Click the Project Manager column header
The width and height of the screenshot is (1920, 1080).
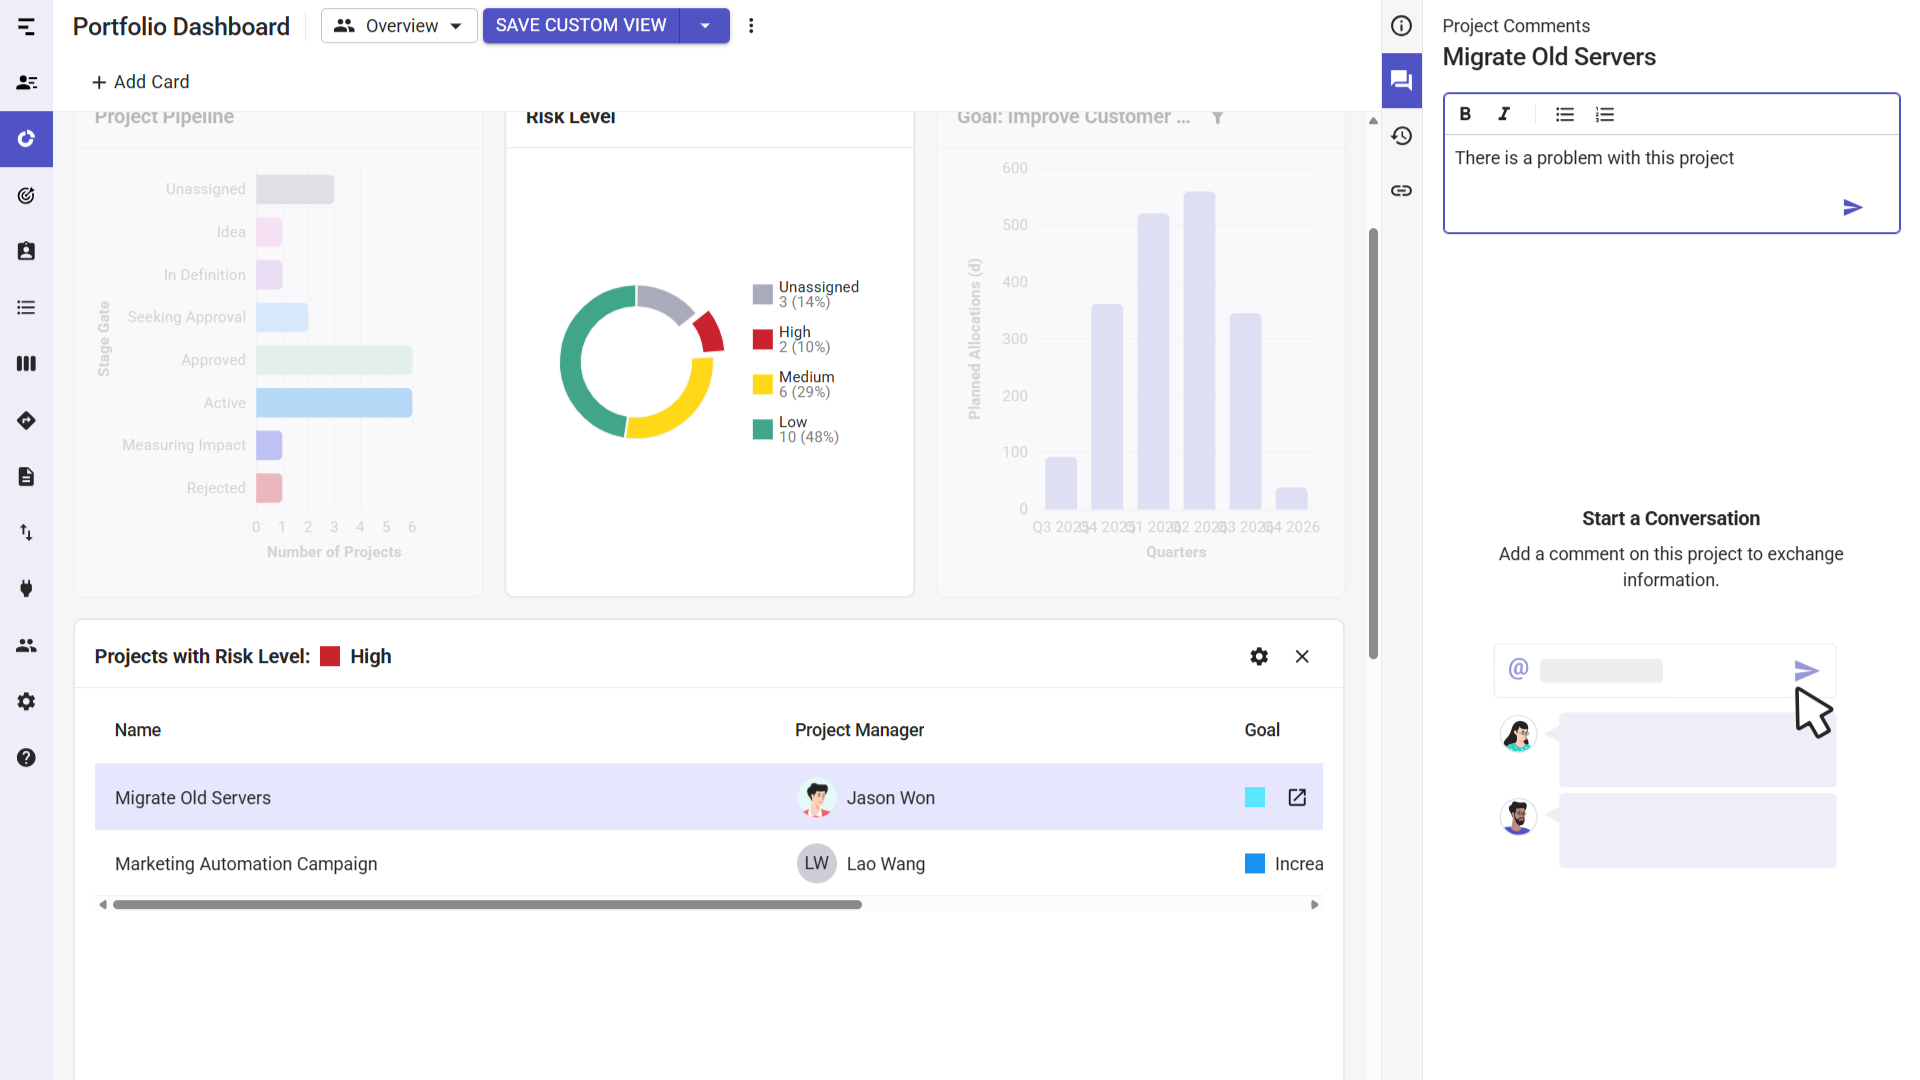click(859, 730)
